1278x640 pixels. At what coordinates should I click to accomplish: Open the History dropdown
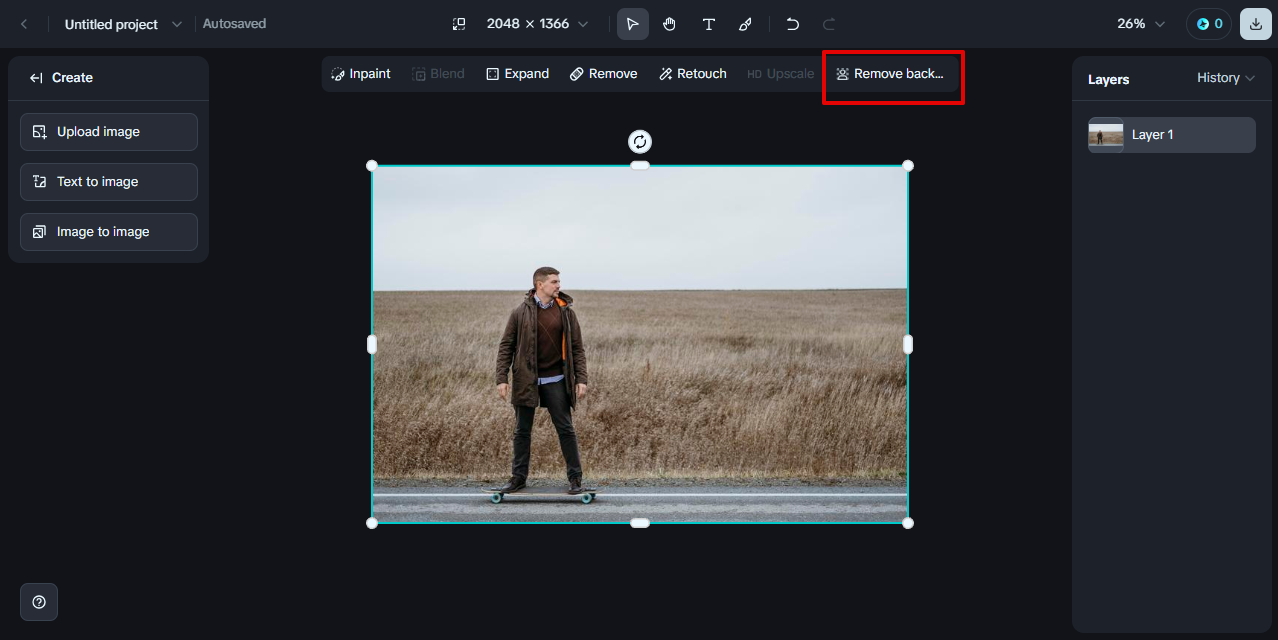point(1226,78)
